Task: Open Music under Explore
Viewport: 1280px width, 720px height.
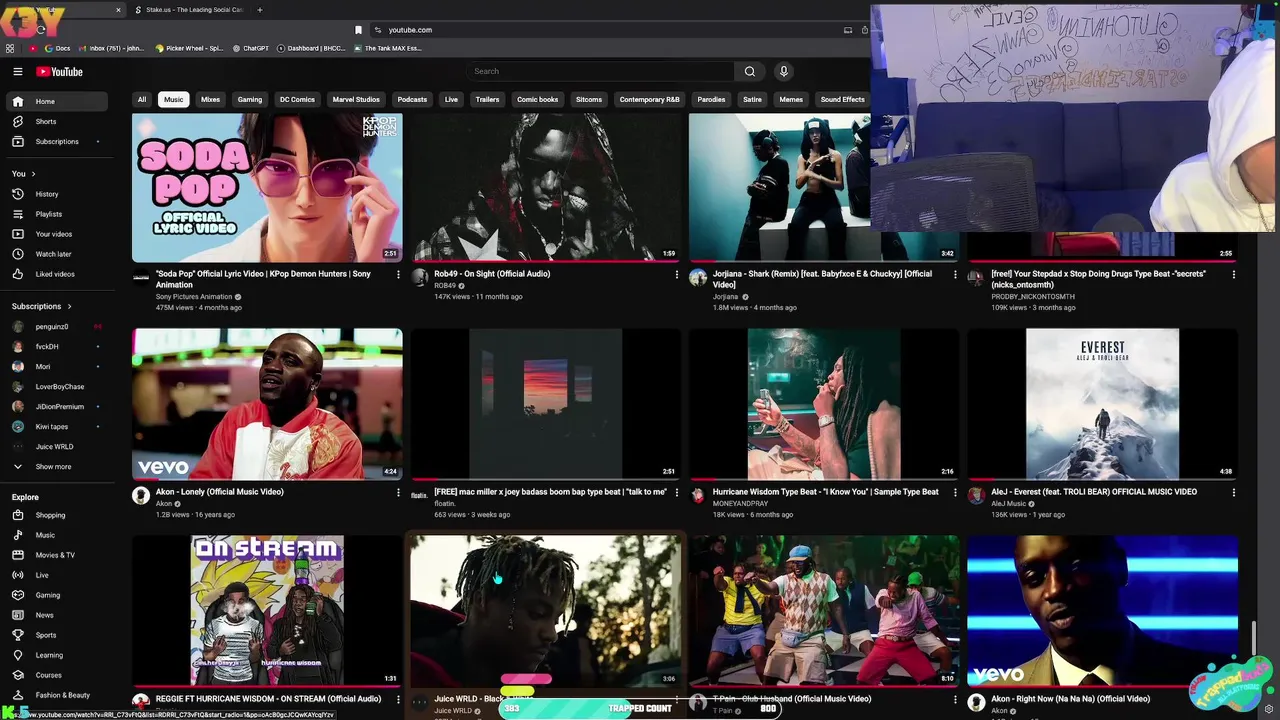Action: 55,535
